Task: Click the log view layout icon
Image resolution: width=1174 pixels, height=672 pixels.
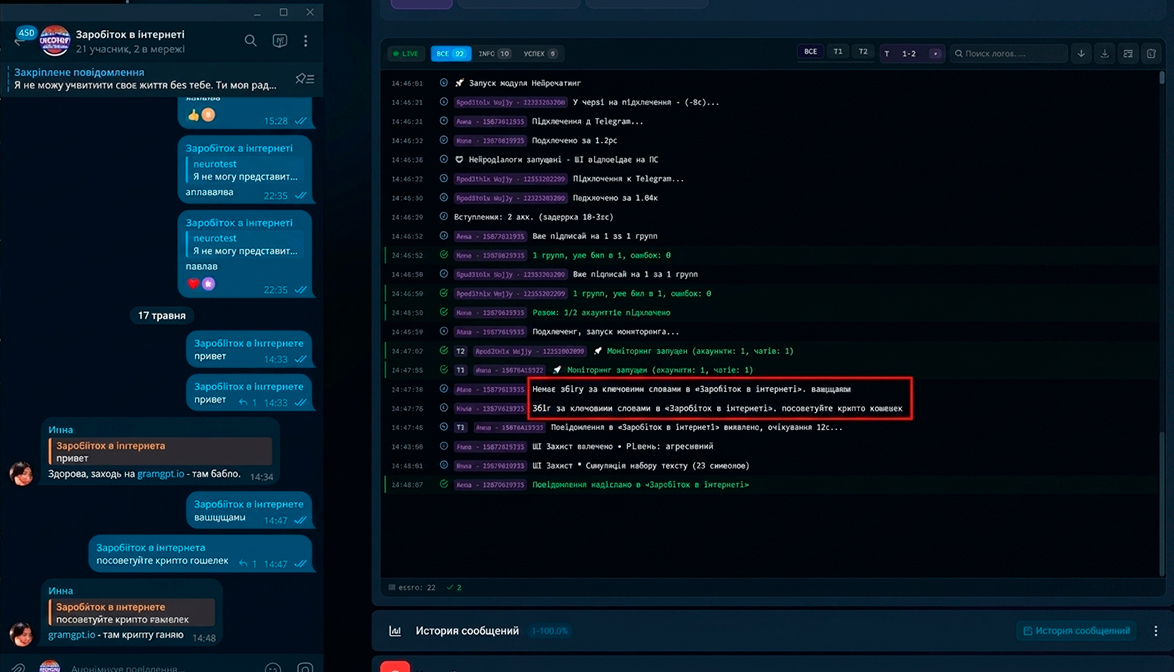Action: point(1128,54)
